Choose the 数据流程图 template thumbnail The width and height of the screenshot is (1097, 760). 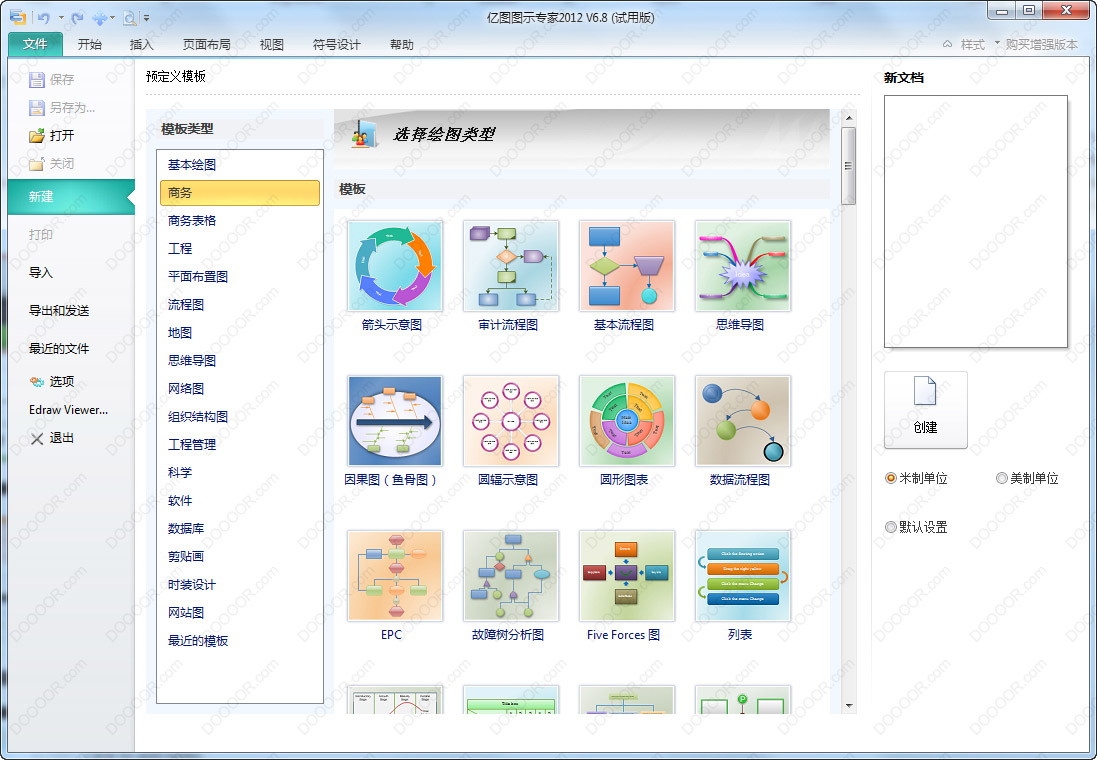tap(743, 421)
